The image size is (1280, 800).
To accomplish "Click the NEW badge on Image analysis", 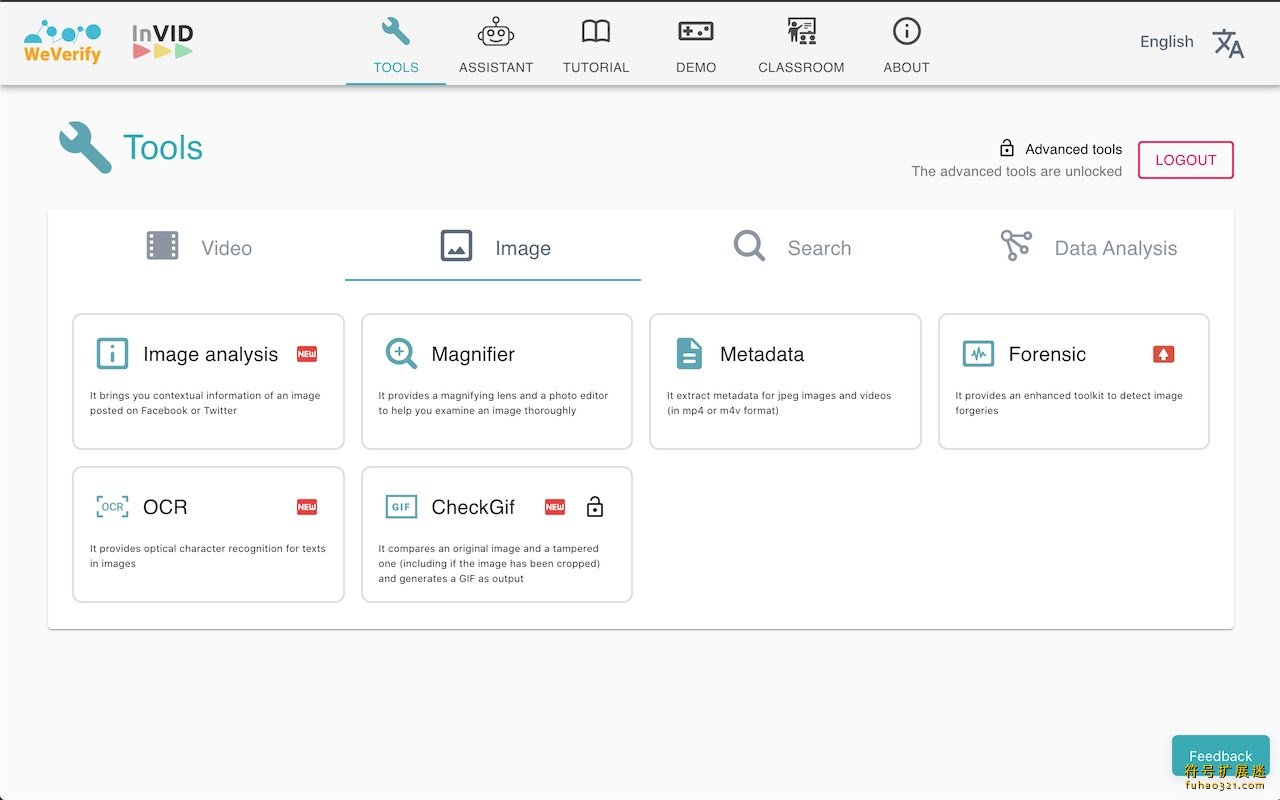I will click(x=307, y=354).
